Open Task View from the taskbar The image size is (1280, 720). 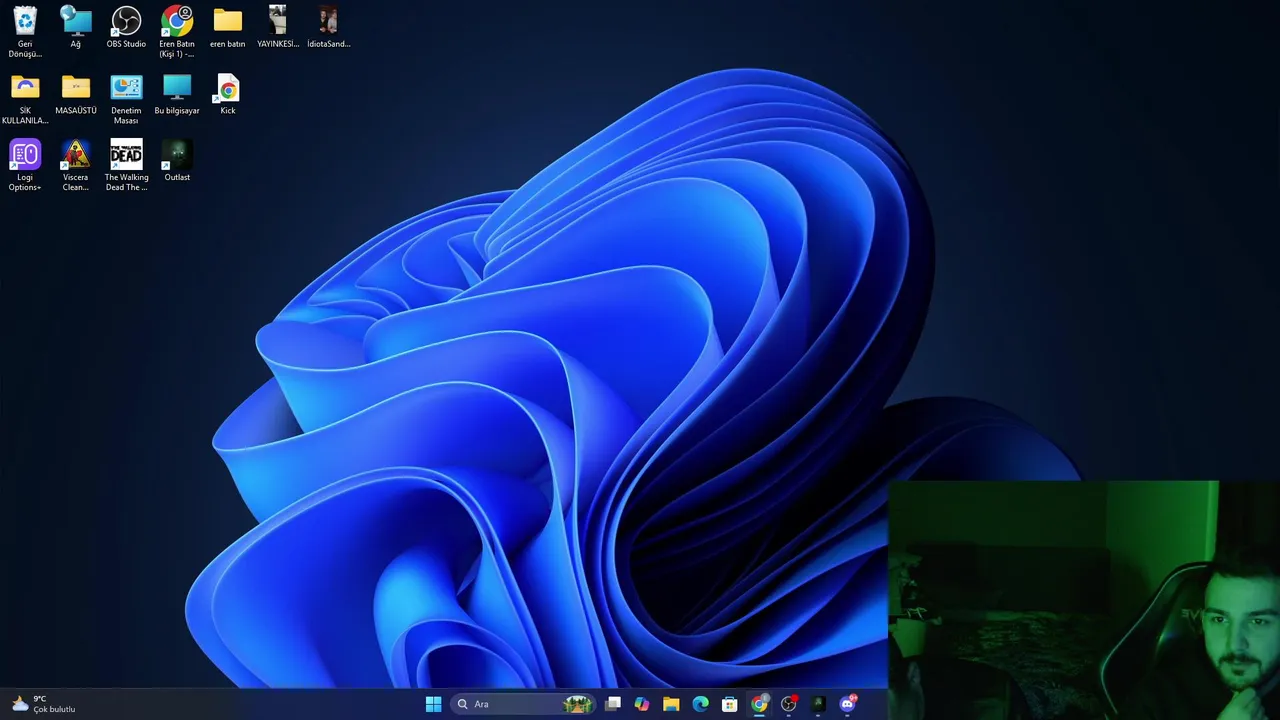tap(613, 704)
